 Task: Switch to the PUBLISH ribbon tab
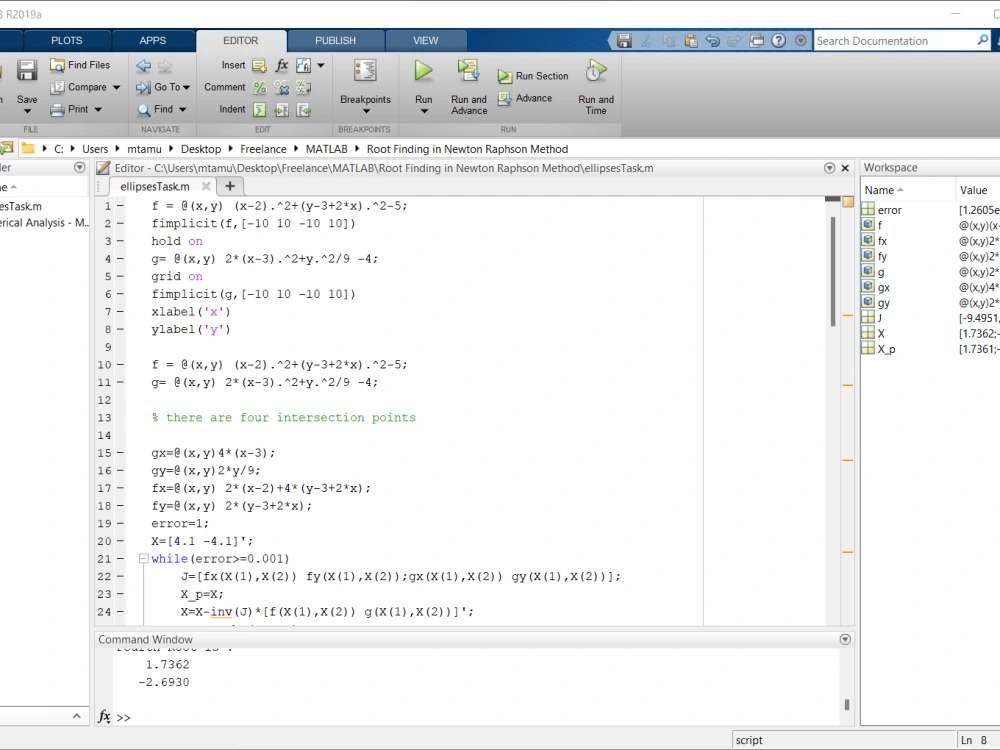[335, 40]
